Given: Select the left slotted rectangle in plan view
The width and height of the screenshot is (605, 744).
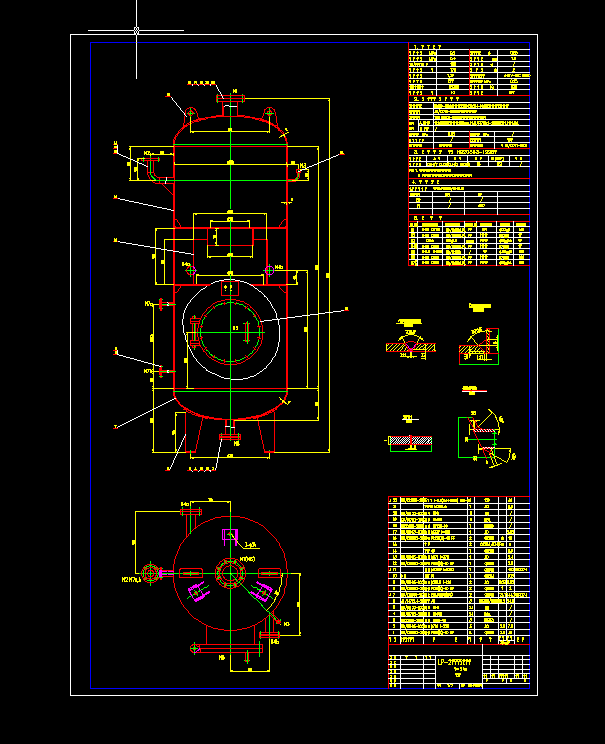Looking at the screenshot, I should (x=191, y=573).
